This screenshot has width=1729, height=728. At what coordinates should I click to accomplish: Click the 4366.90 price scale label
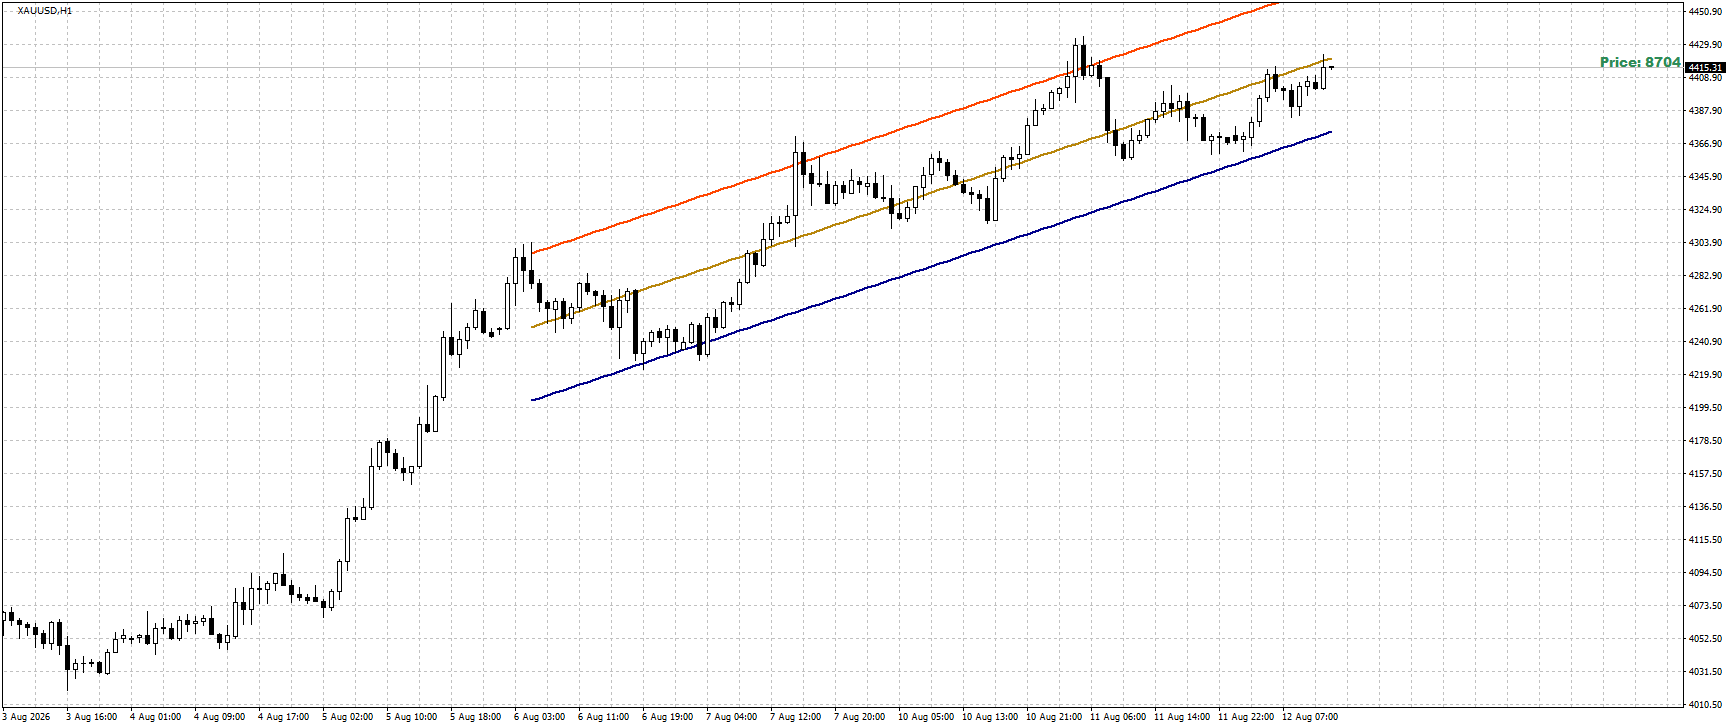coord(1705,144)
